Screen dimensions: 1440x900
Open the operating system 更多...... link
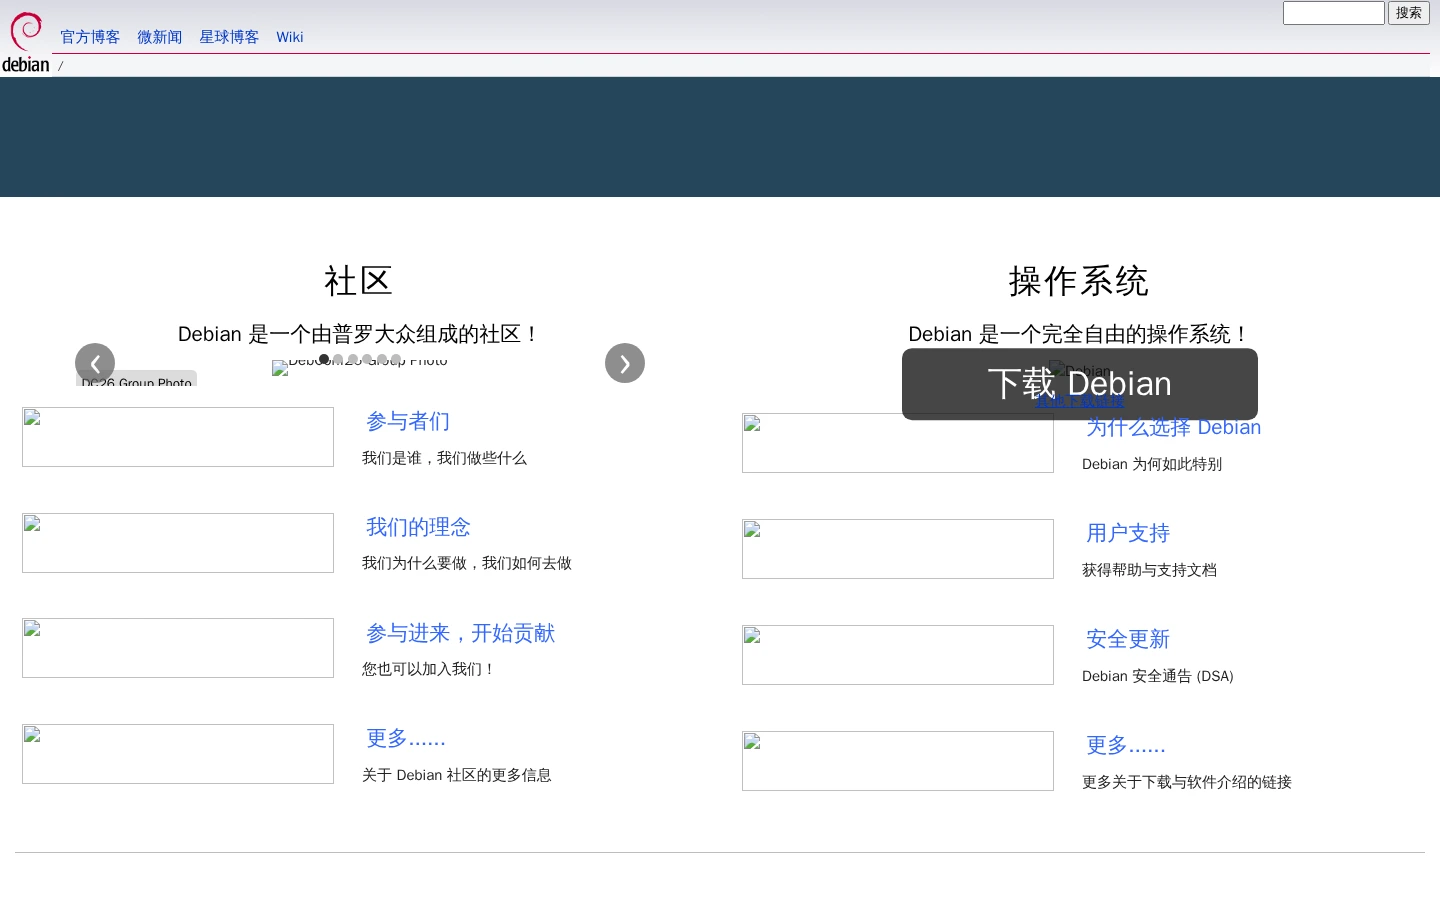point(1126,745)
